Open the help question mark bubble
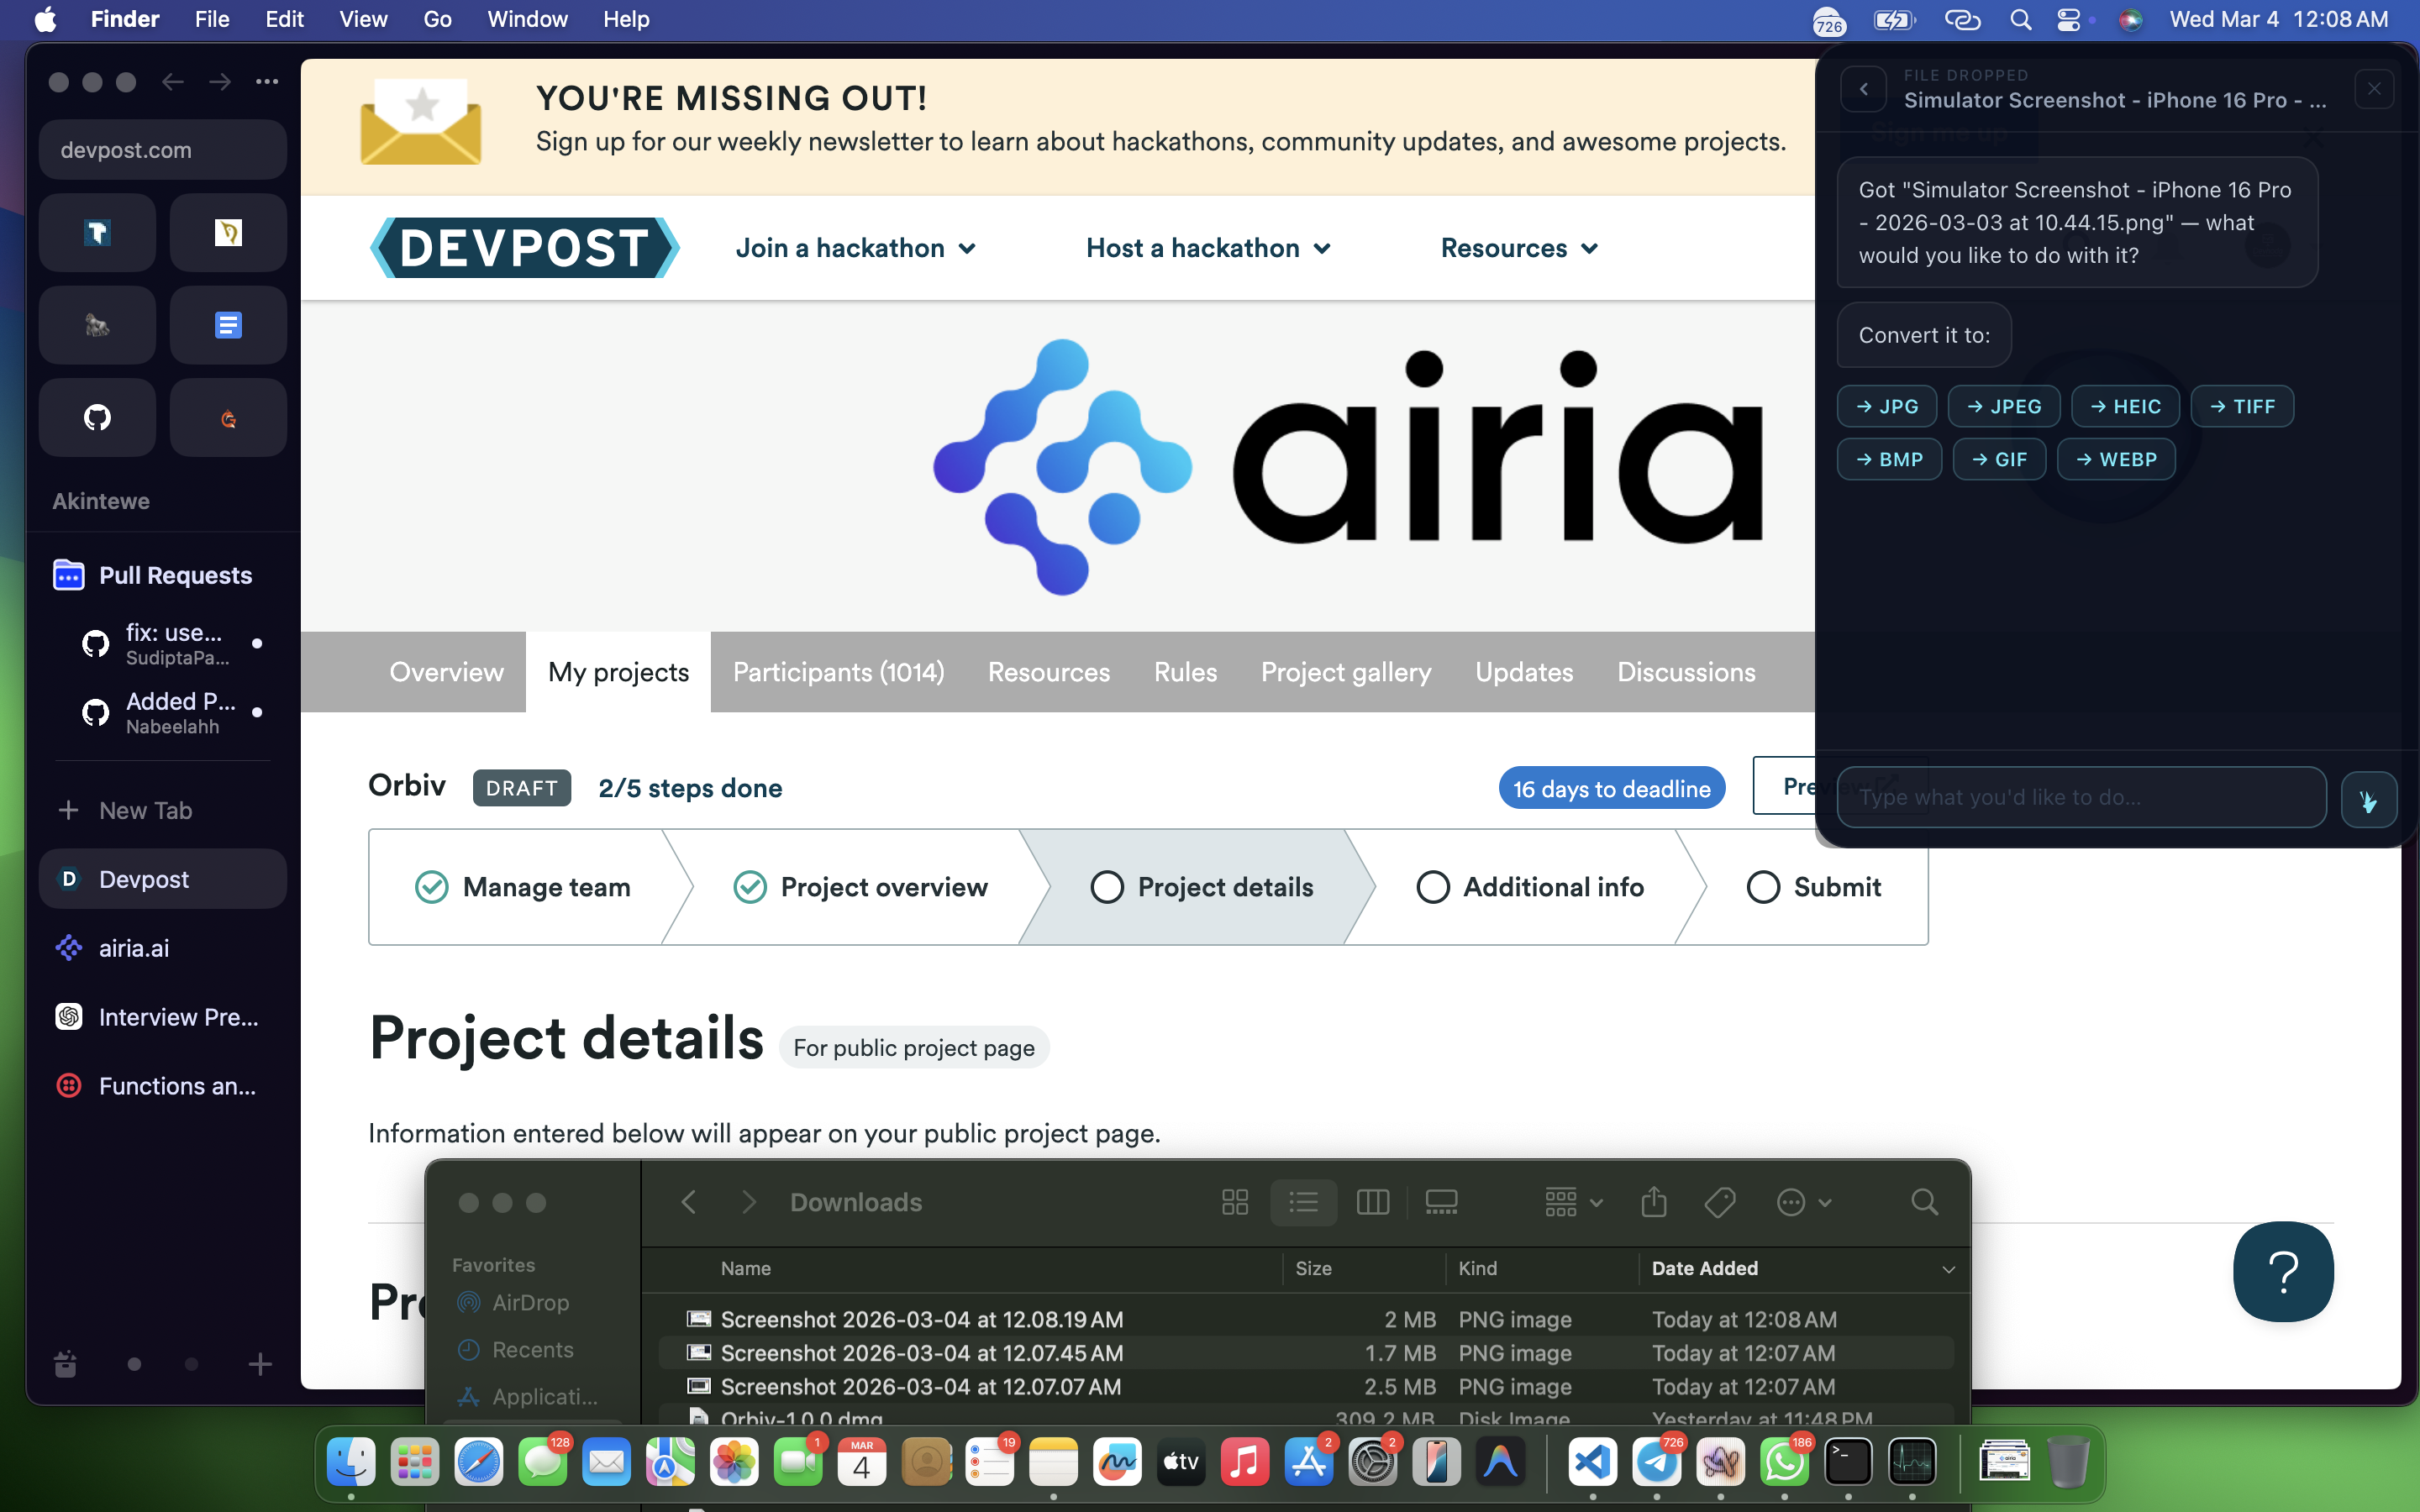The height and width of the screenshot is (1512, 2420). pyautogui.click(x=2283, y=1271)
